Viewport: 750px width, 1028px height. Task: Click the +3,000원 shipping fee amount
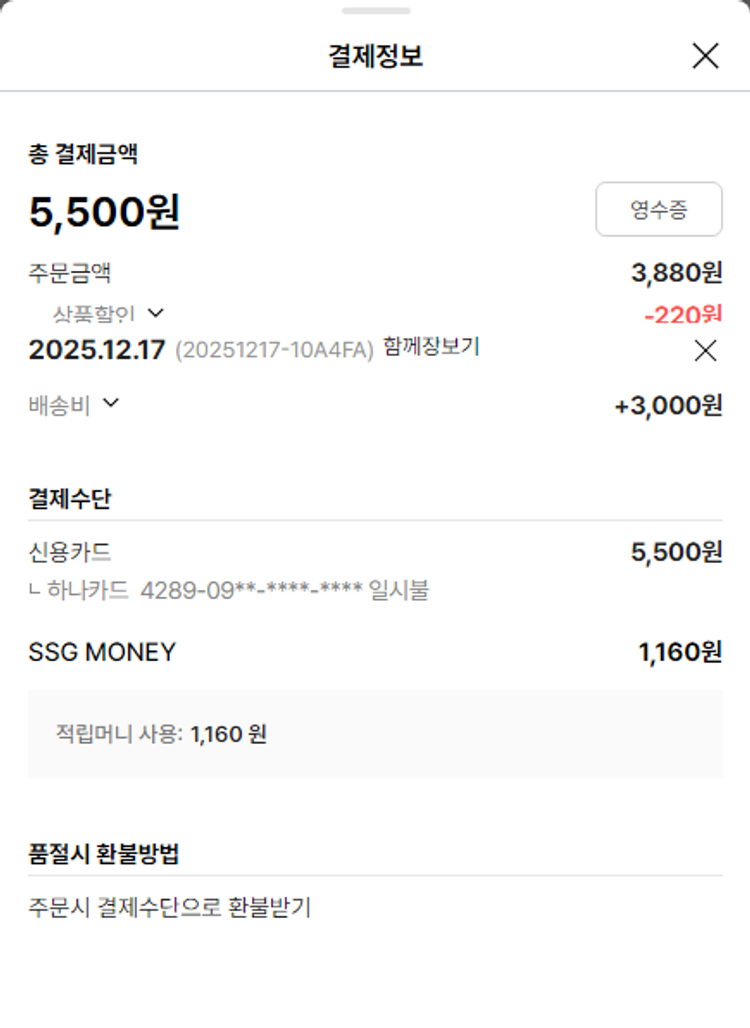point(667,405)
